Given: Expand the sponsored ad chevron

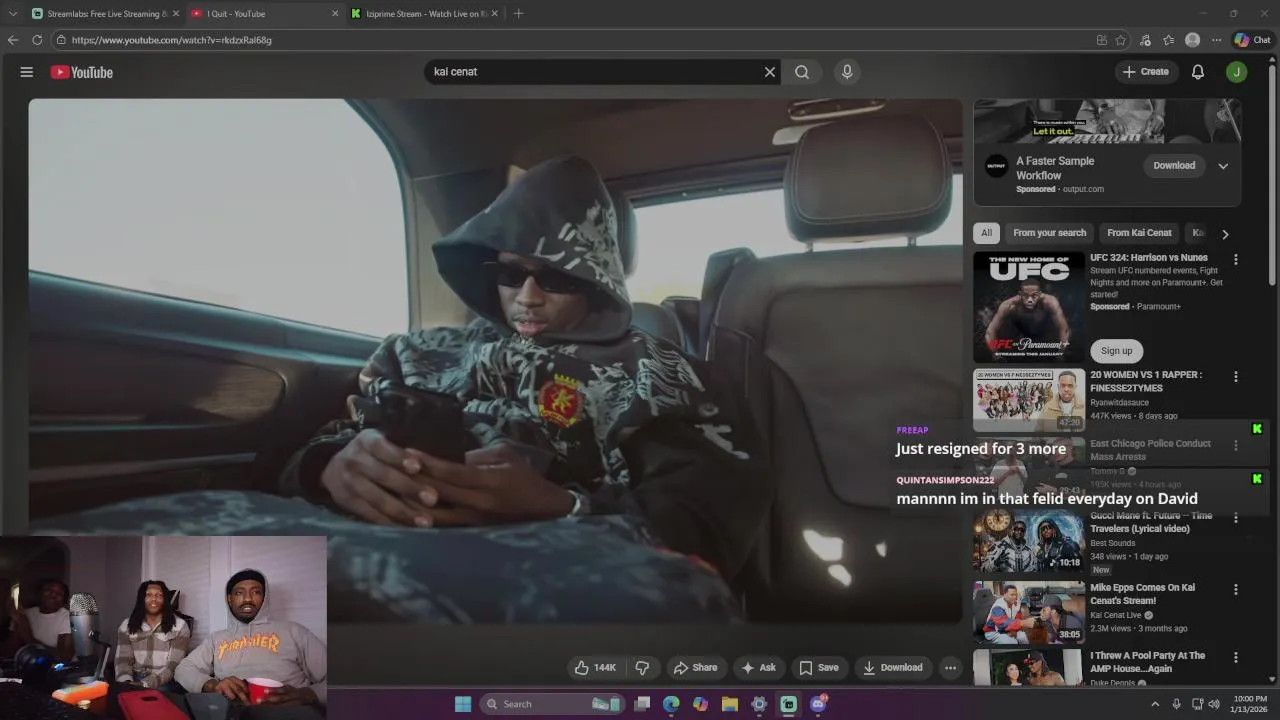Looking at the screenshot, I should coord(1223,166).
